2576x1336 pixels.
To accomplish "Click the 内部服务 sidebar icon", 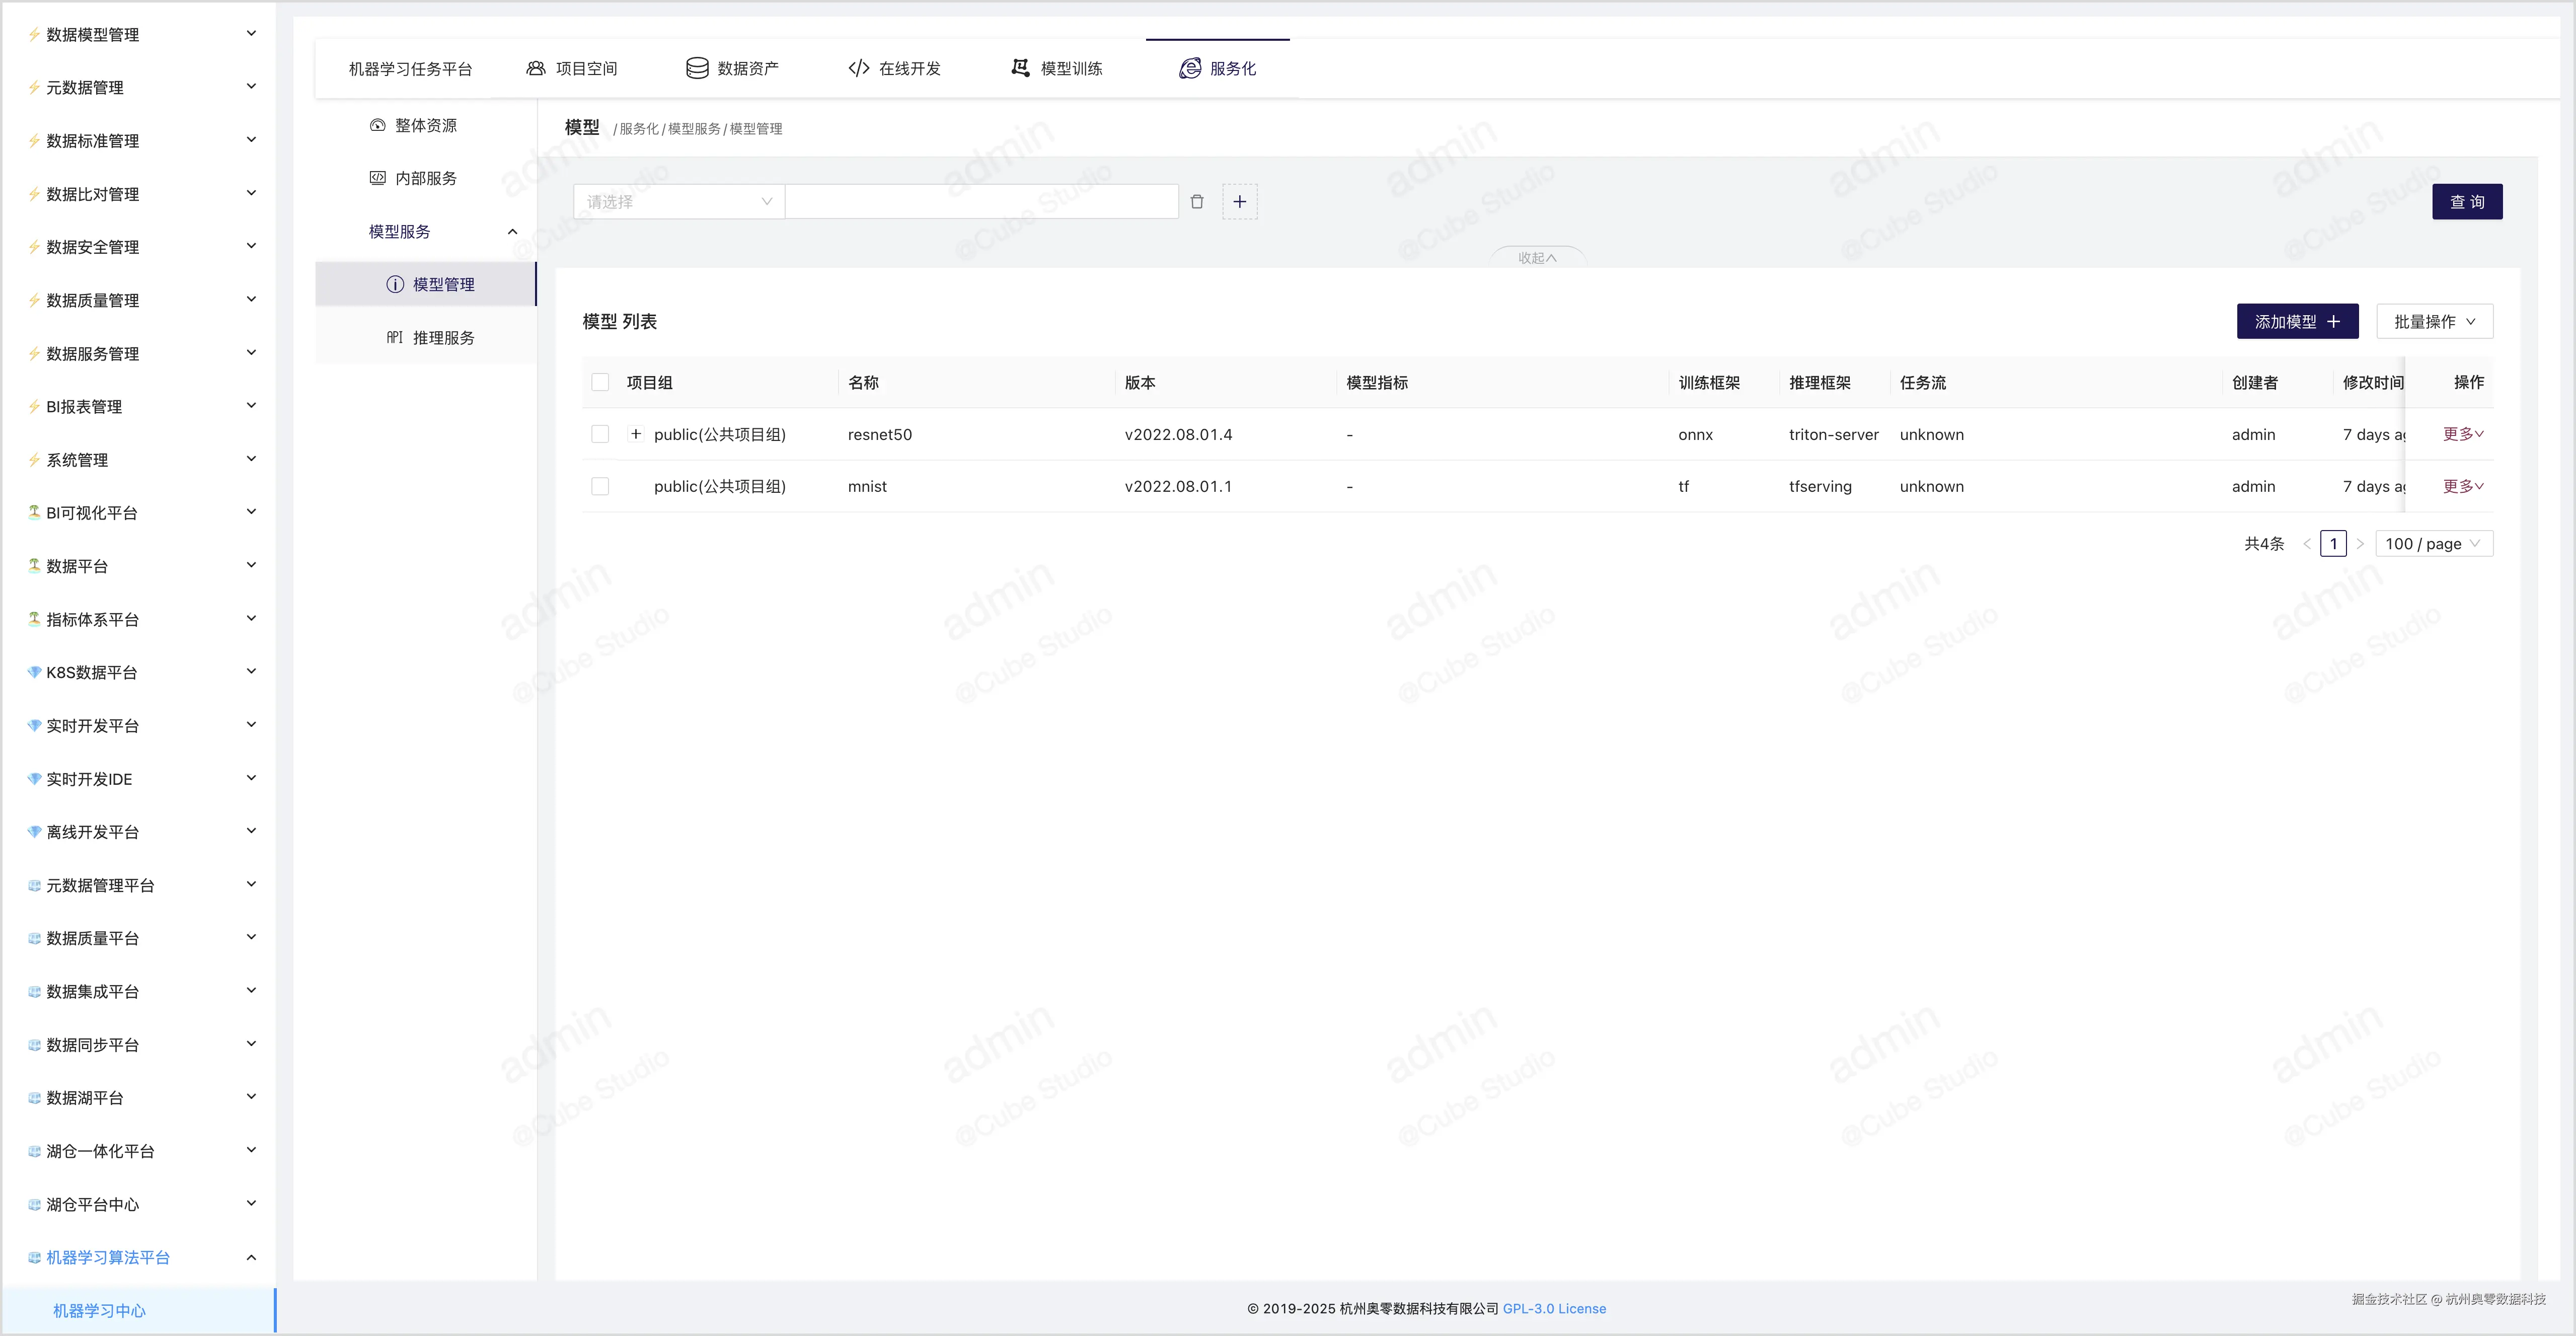I will click(377, 178).
